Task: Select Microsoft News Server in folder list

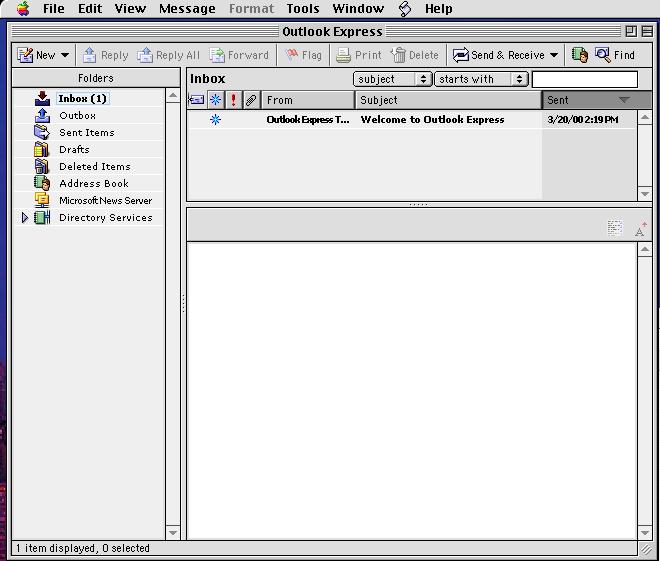Action: point(105,201)
